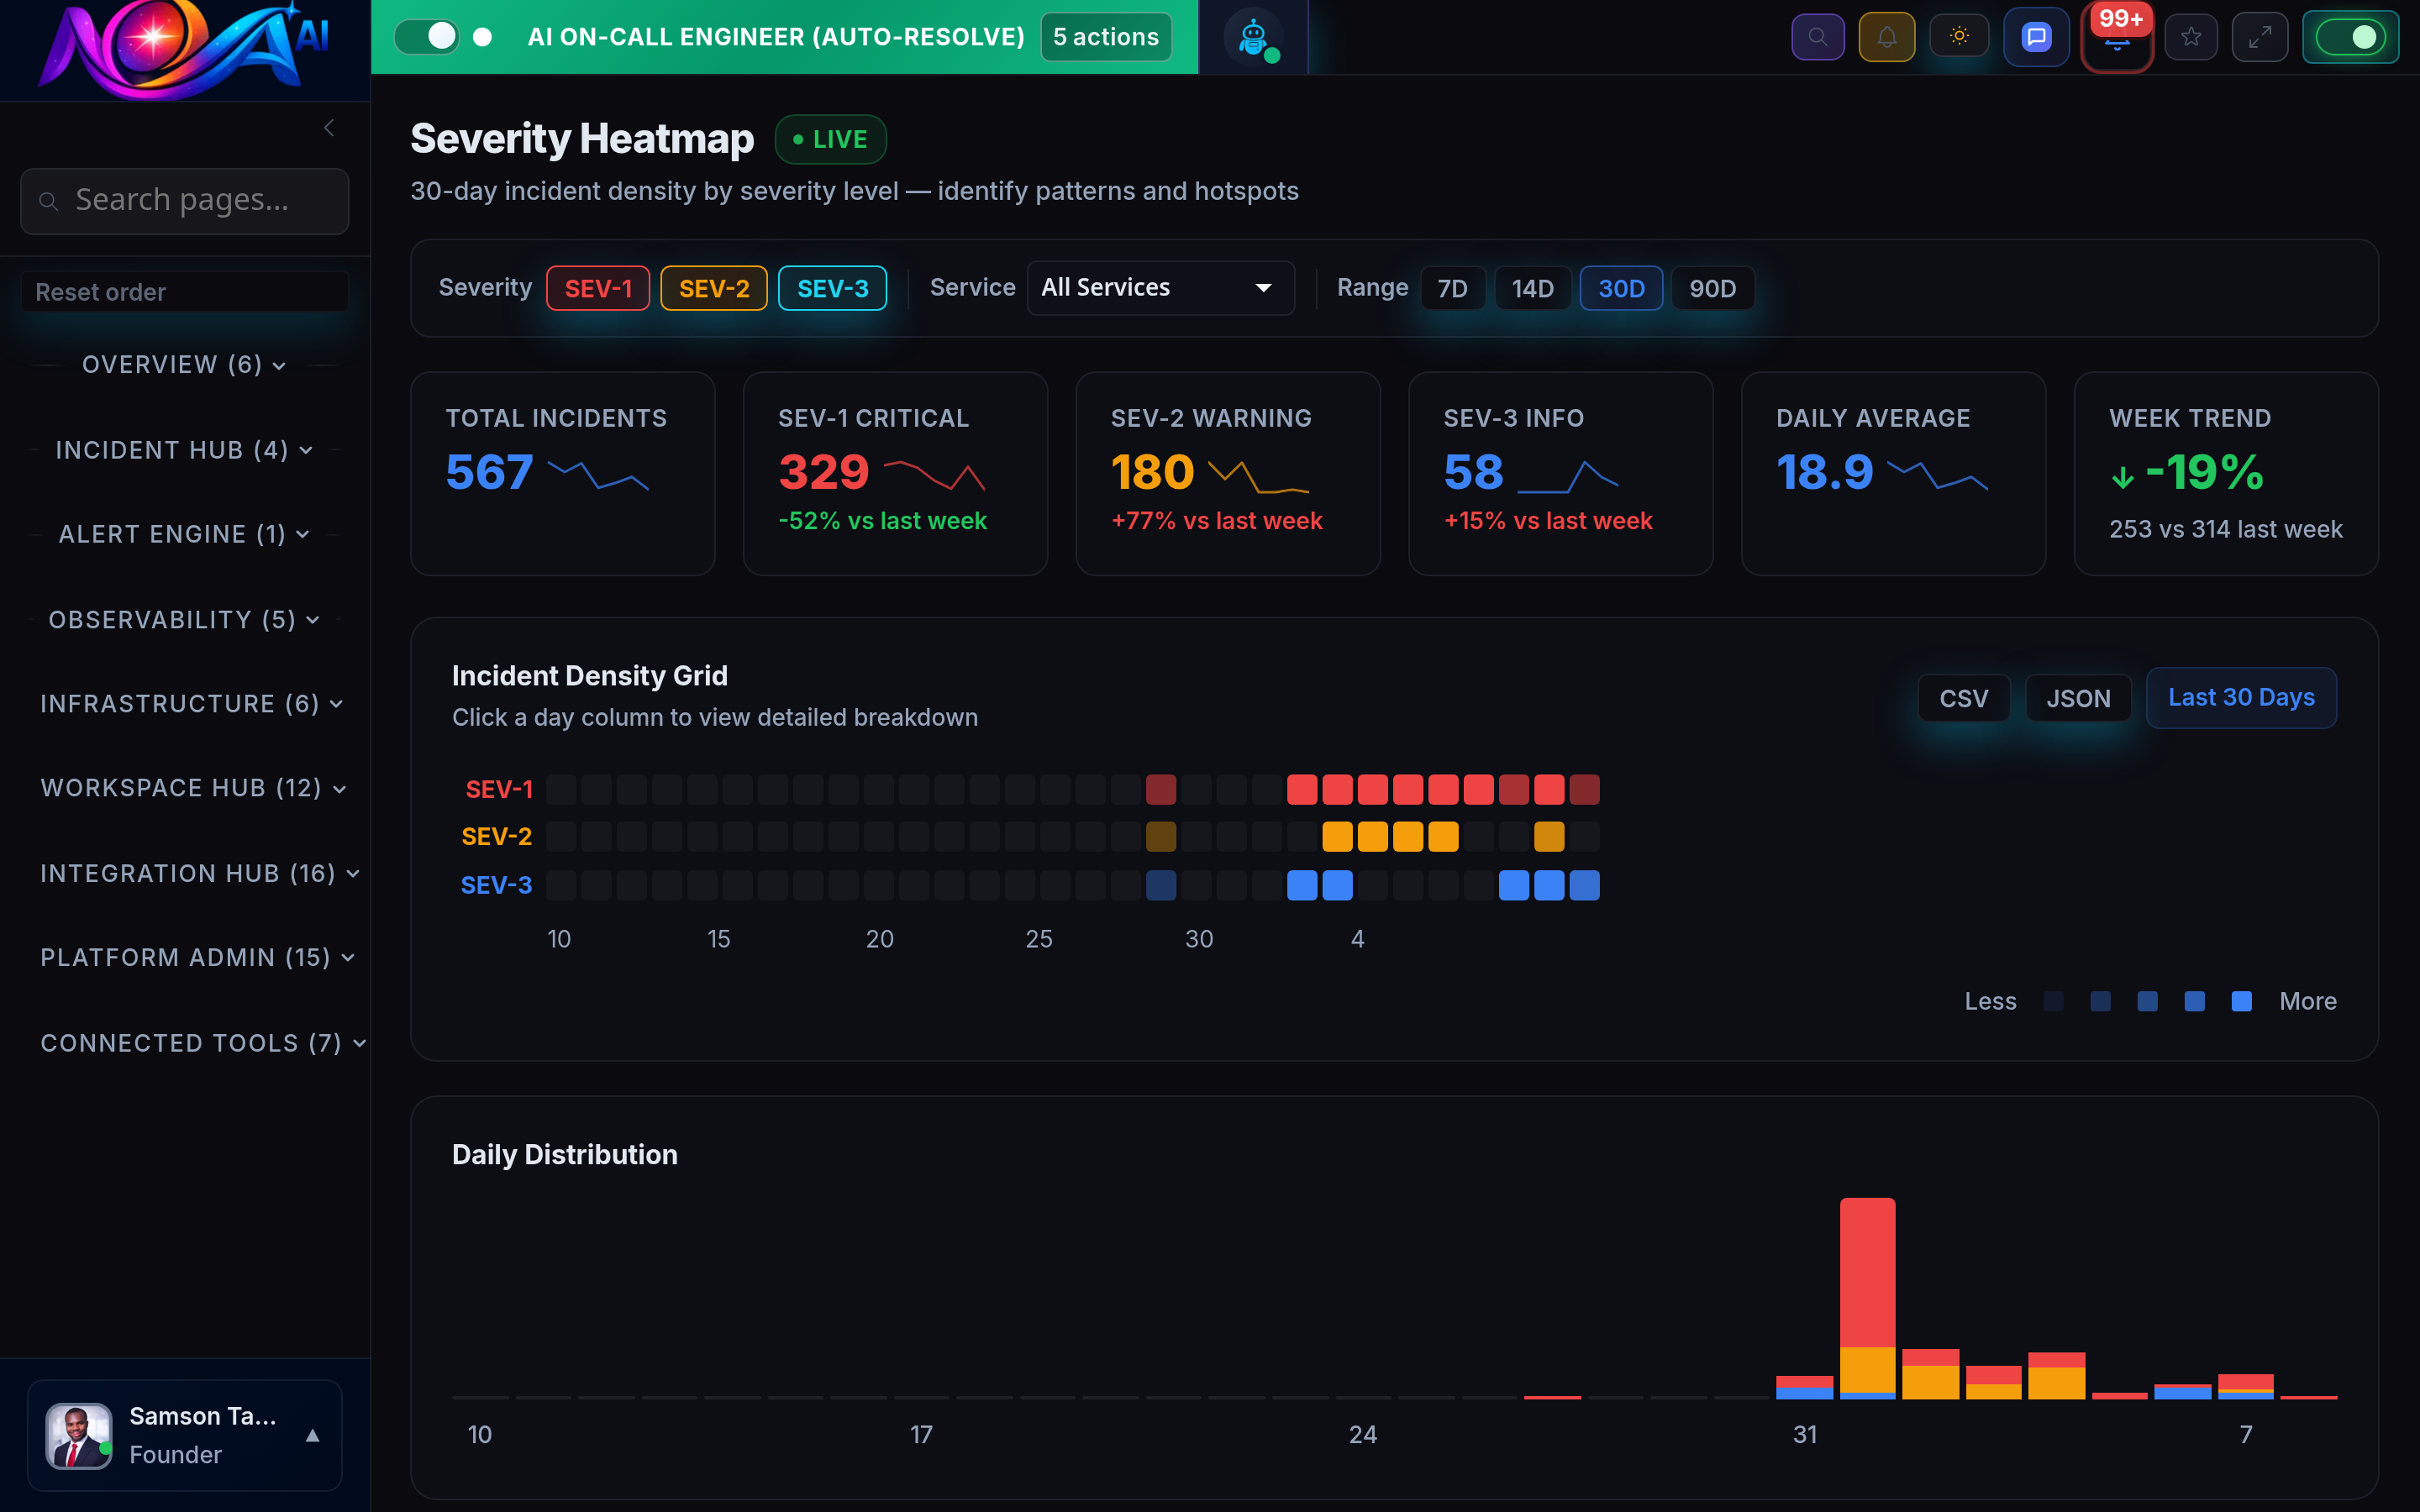Switch range to 90D
This screenshot has height=1512, width=2420.
point(1713,288)
